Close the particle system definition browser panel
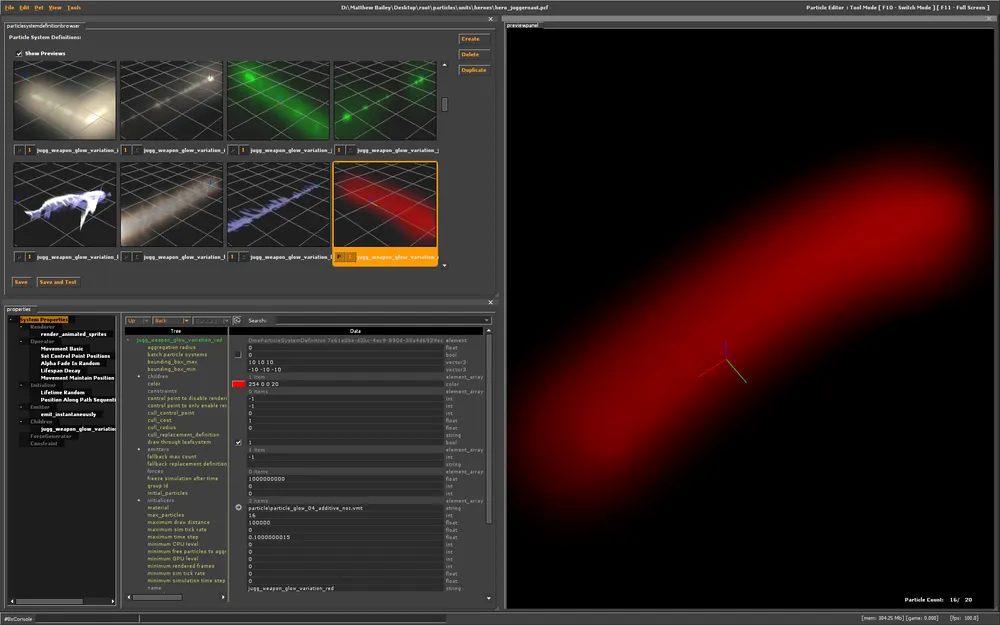This screenshot has height=625, width=1000. 490,18
